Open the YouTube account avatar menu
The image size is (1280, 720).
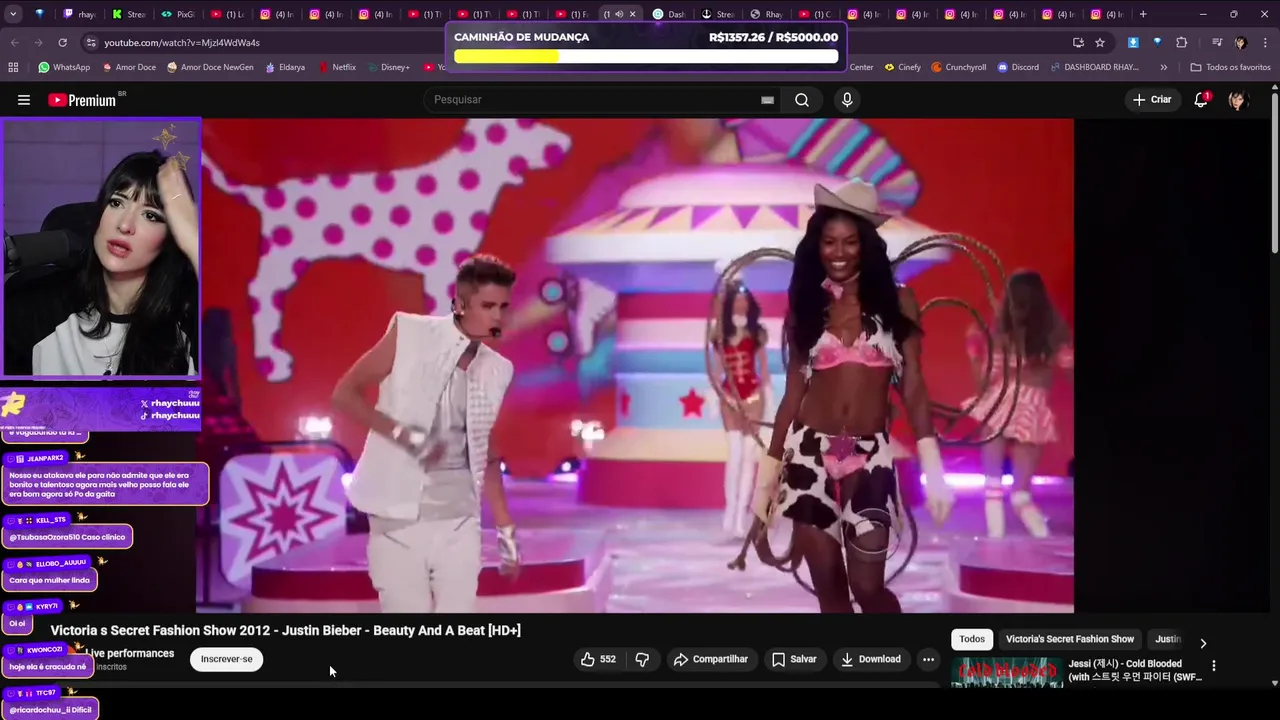tap(1237, 100)
